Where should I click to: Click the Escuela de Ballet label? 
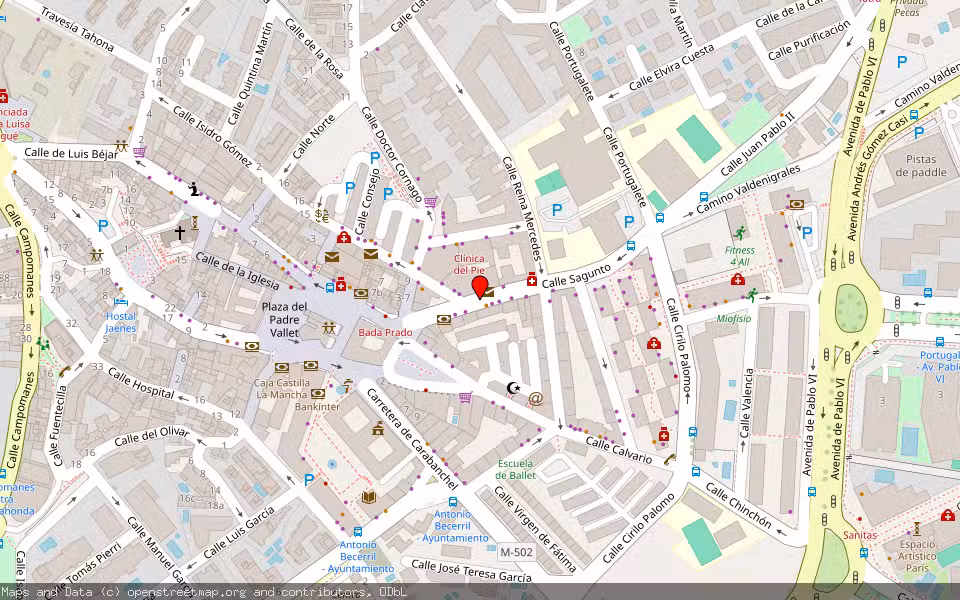517,470
